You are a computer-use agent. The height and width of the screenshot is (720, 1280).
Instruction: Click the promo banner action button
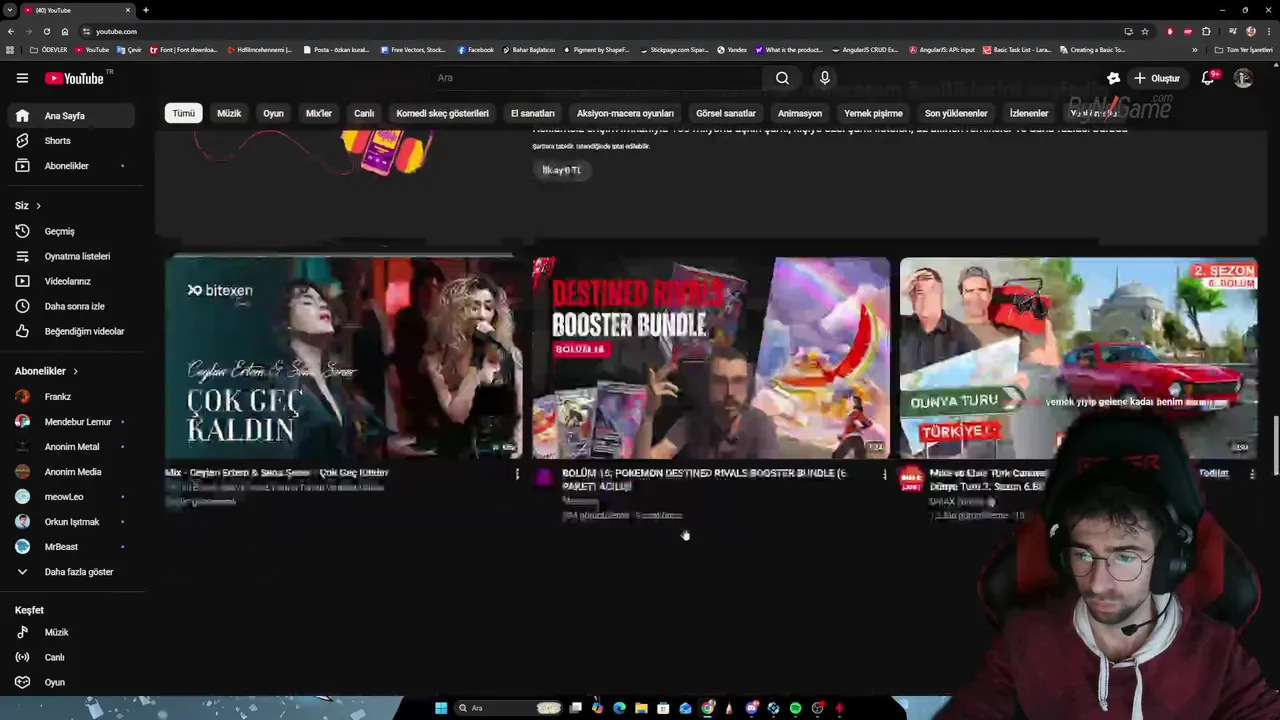tap(561, 170)
